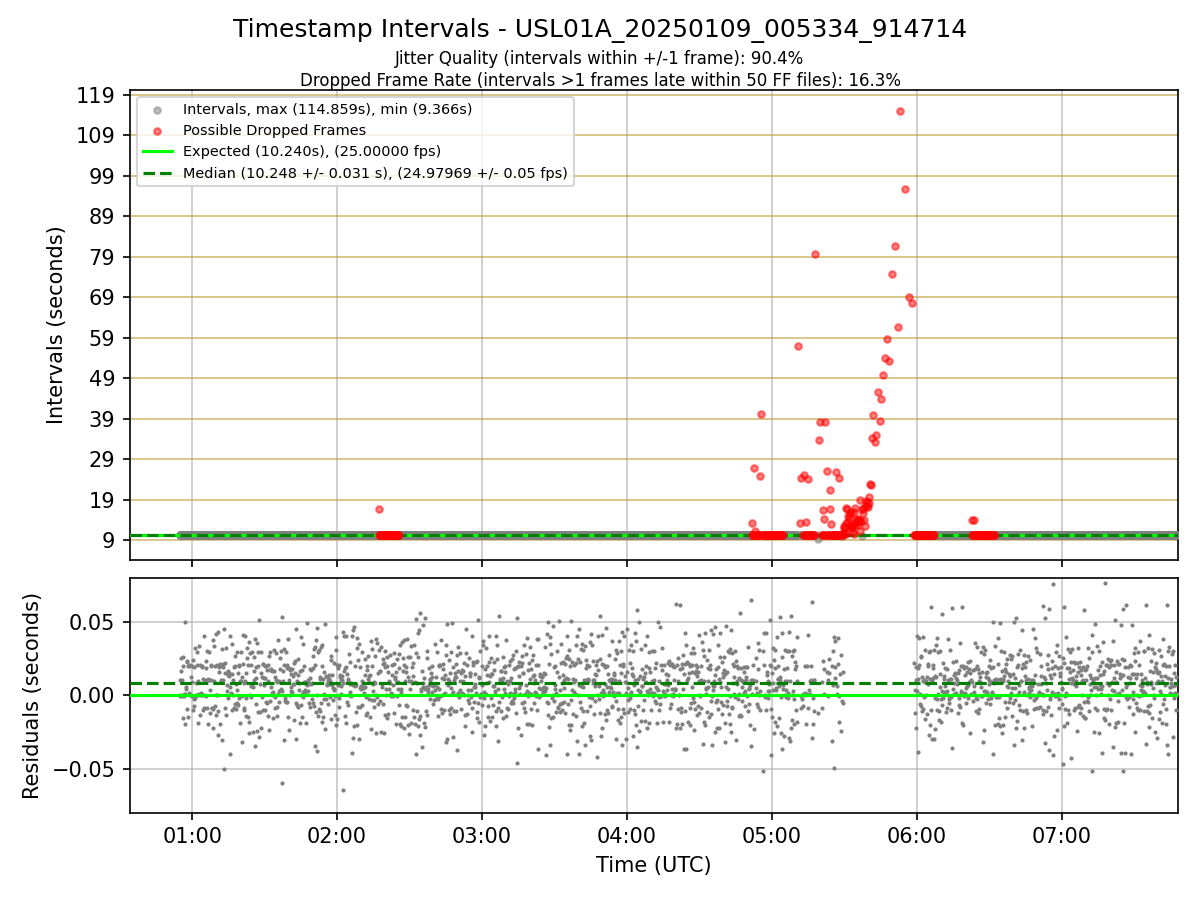Click the Jitter Quality 90.4% subtitle line
The image size is (1200, 900).
pyautogui.click(x=599, y=59)
